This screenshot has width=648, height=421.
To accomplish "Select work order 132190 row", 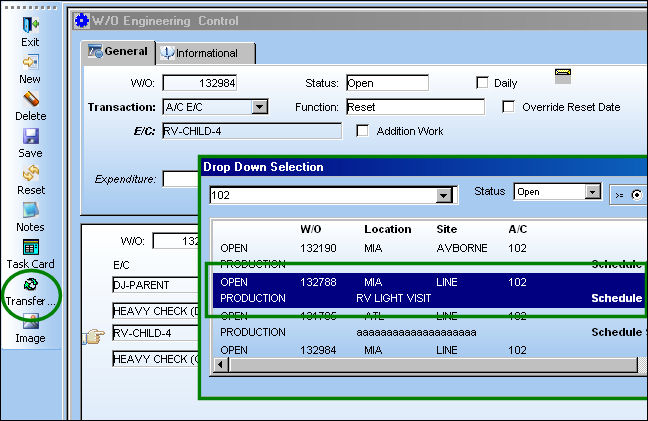I will click(429, 256).
